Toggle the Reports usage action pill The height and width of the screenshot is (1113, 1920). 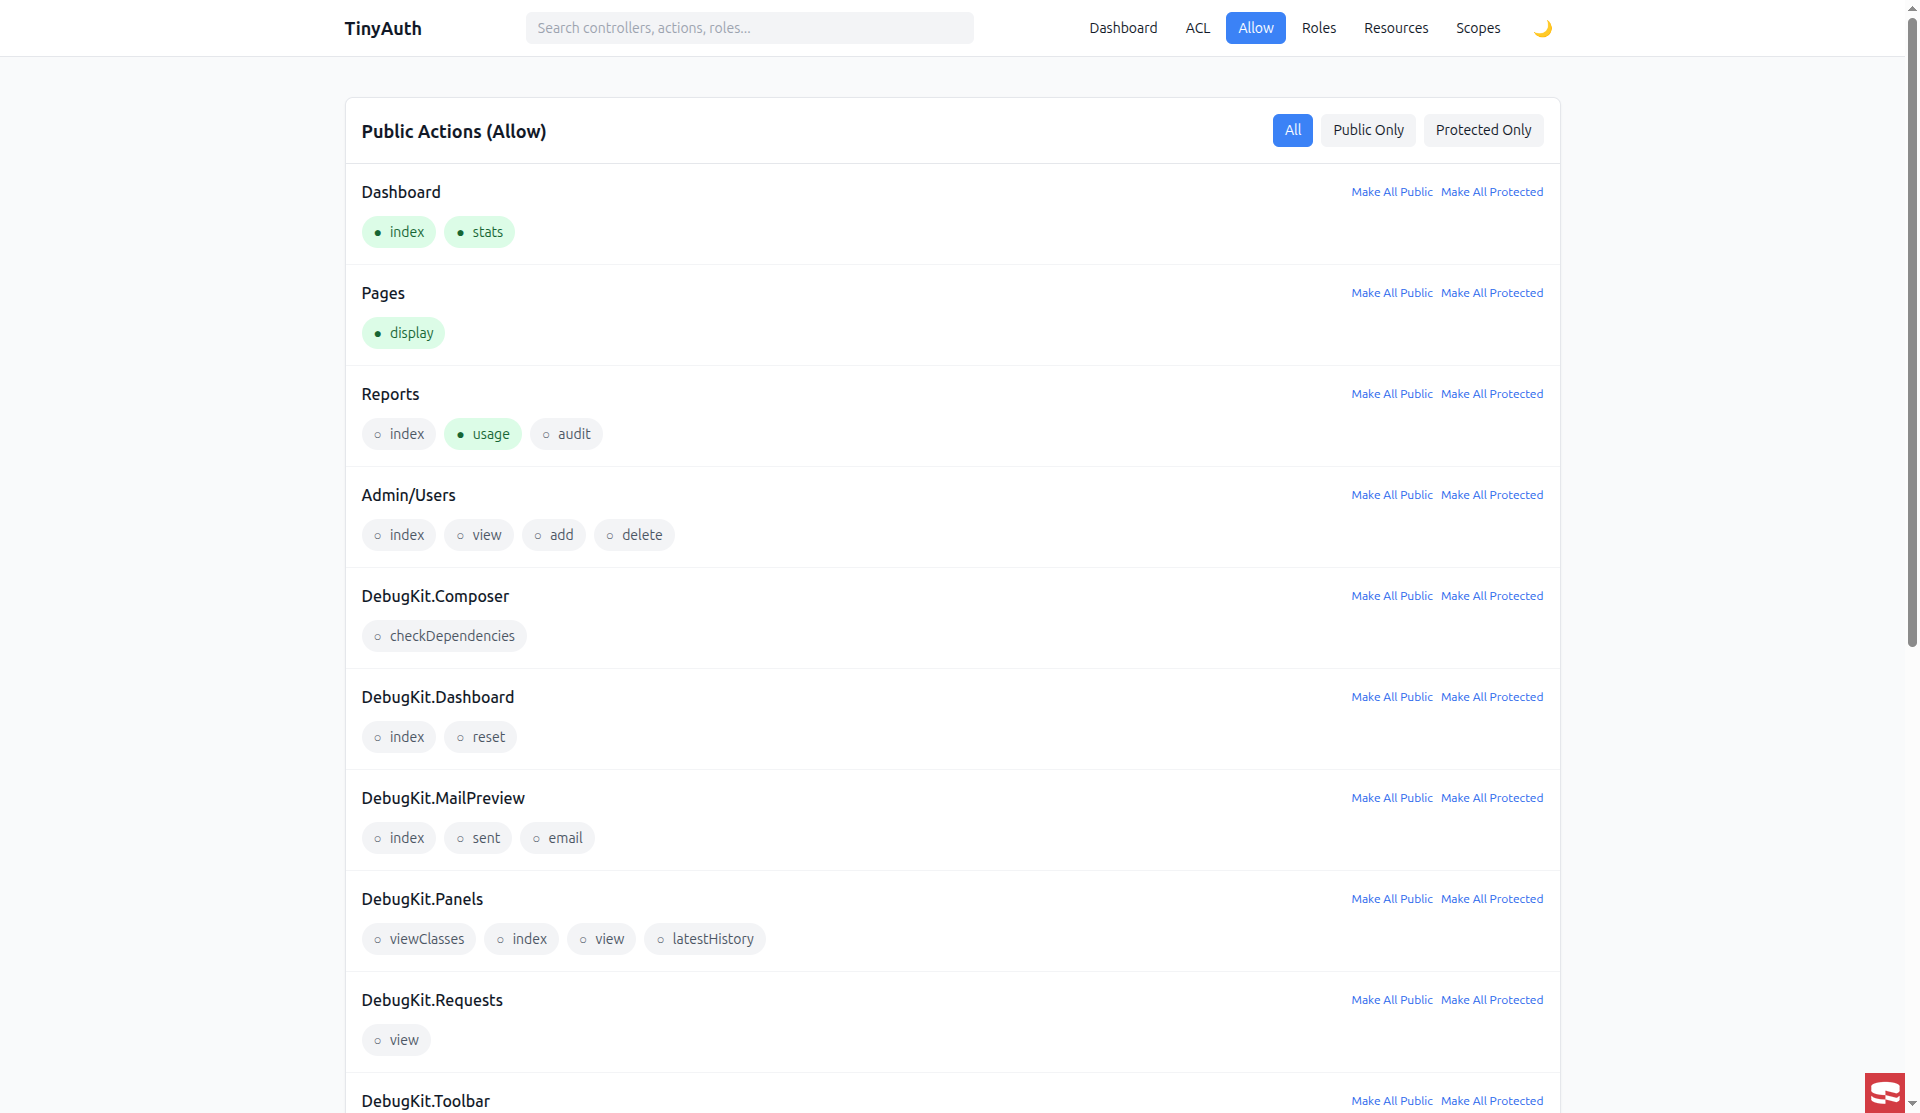(483, 434)
